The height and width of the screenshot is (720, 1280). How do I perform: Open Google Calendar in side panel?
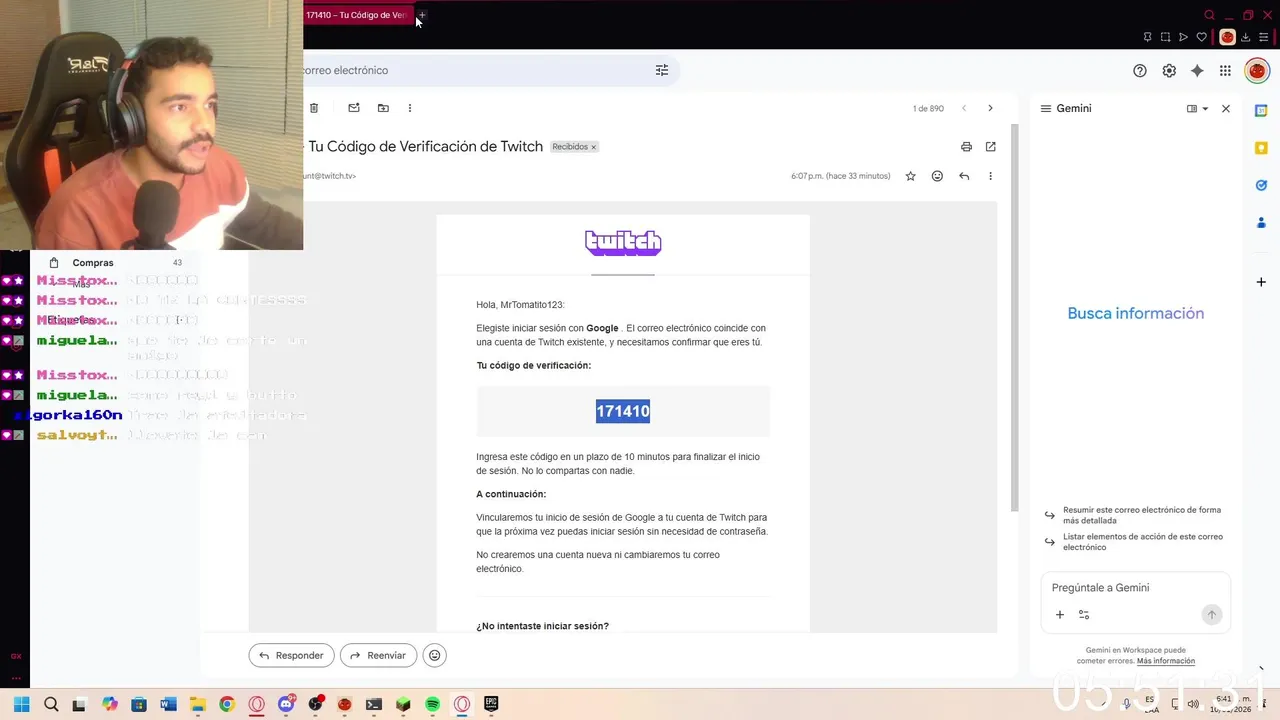1261,110
